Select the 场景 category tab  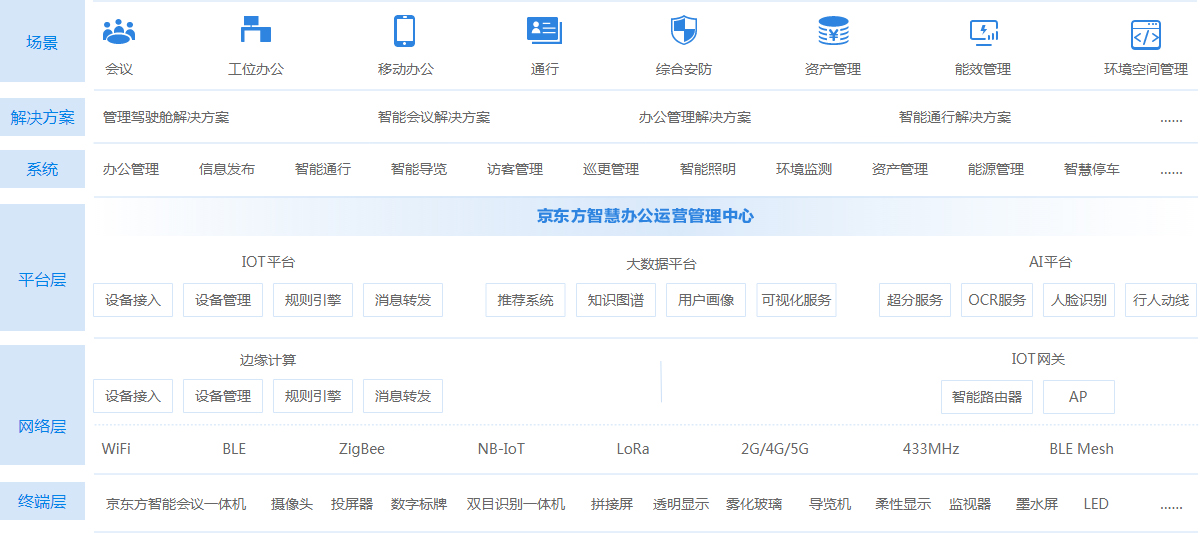(42, 42)
